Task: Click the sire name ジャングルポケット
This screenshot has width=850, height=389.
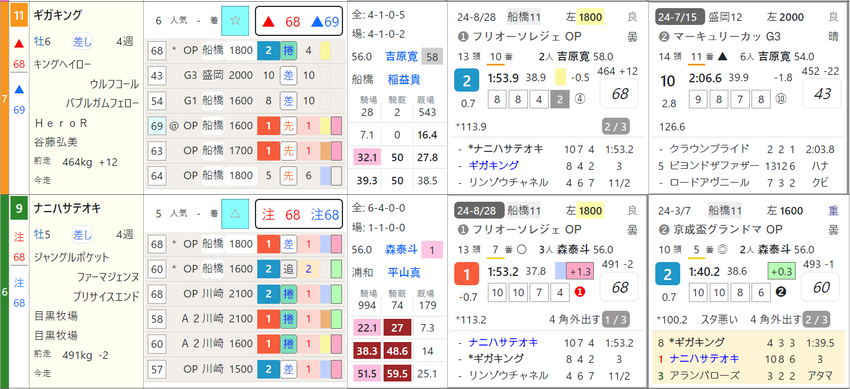Action: 72,256
